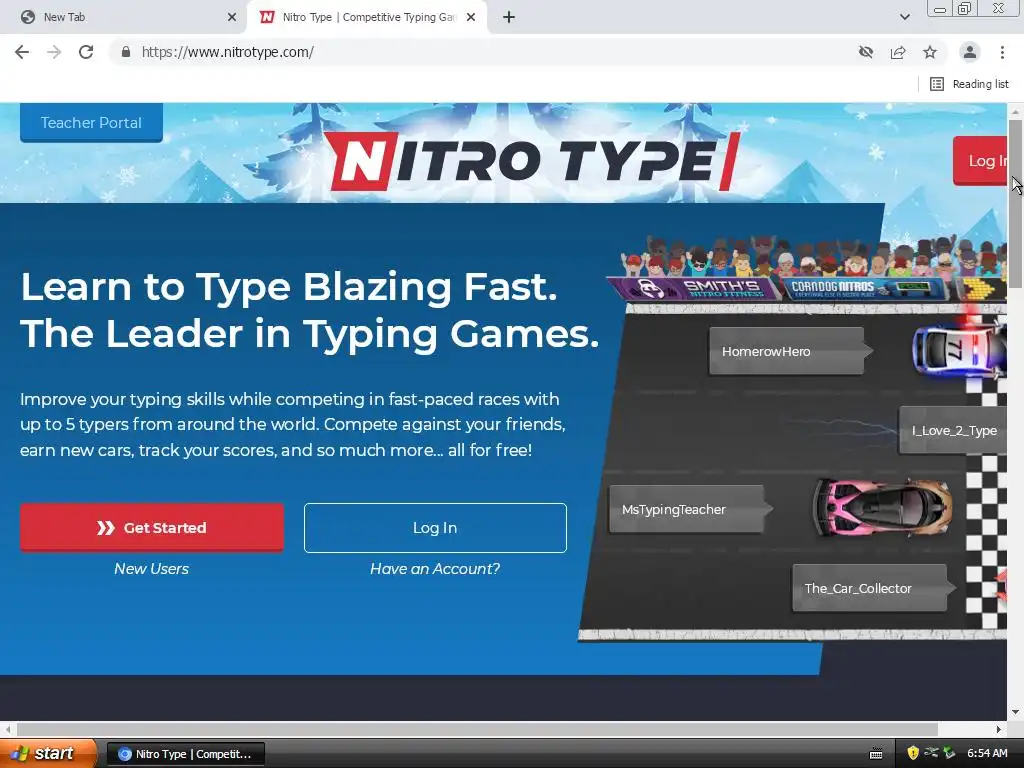
Task: Bookmark this page with the star icon
Action: pyautogui.click(x=930, y=52)
